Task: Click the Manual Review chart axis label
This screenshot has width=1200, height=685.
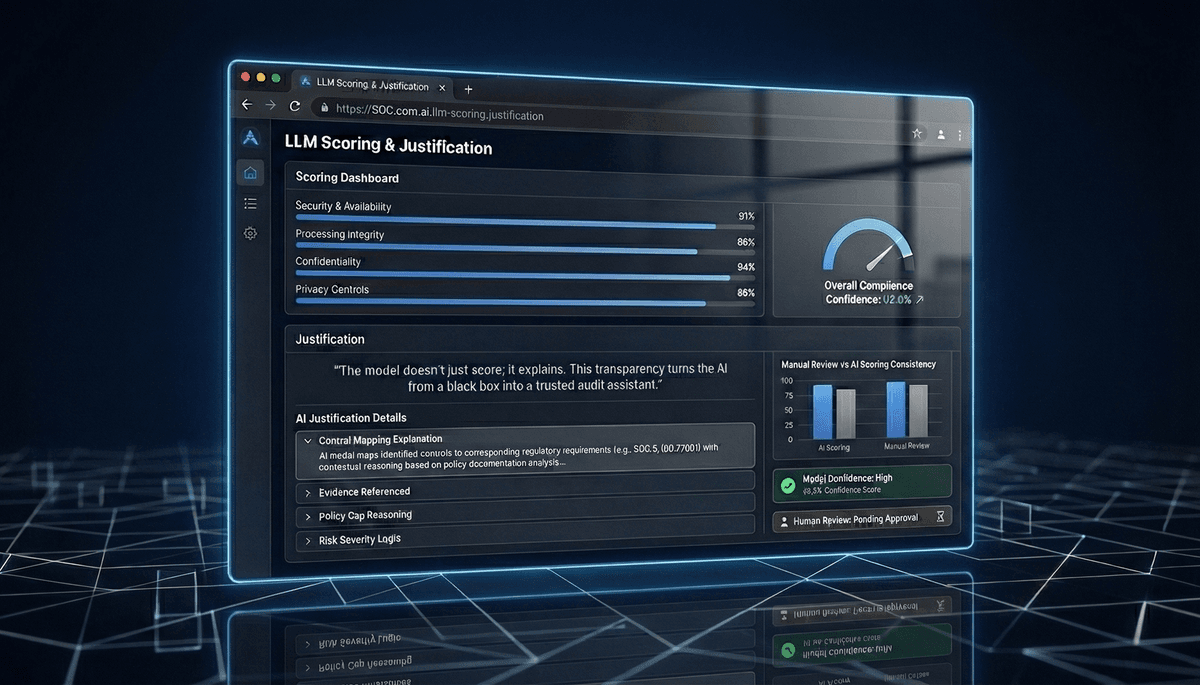Action: (x=906, y=446)
